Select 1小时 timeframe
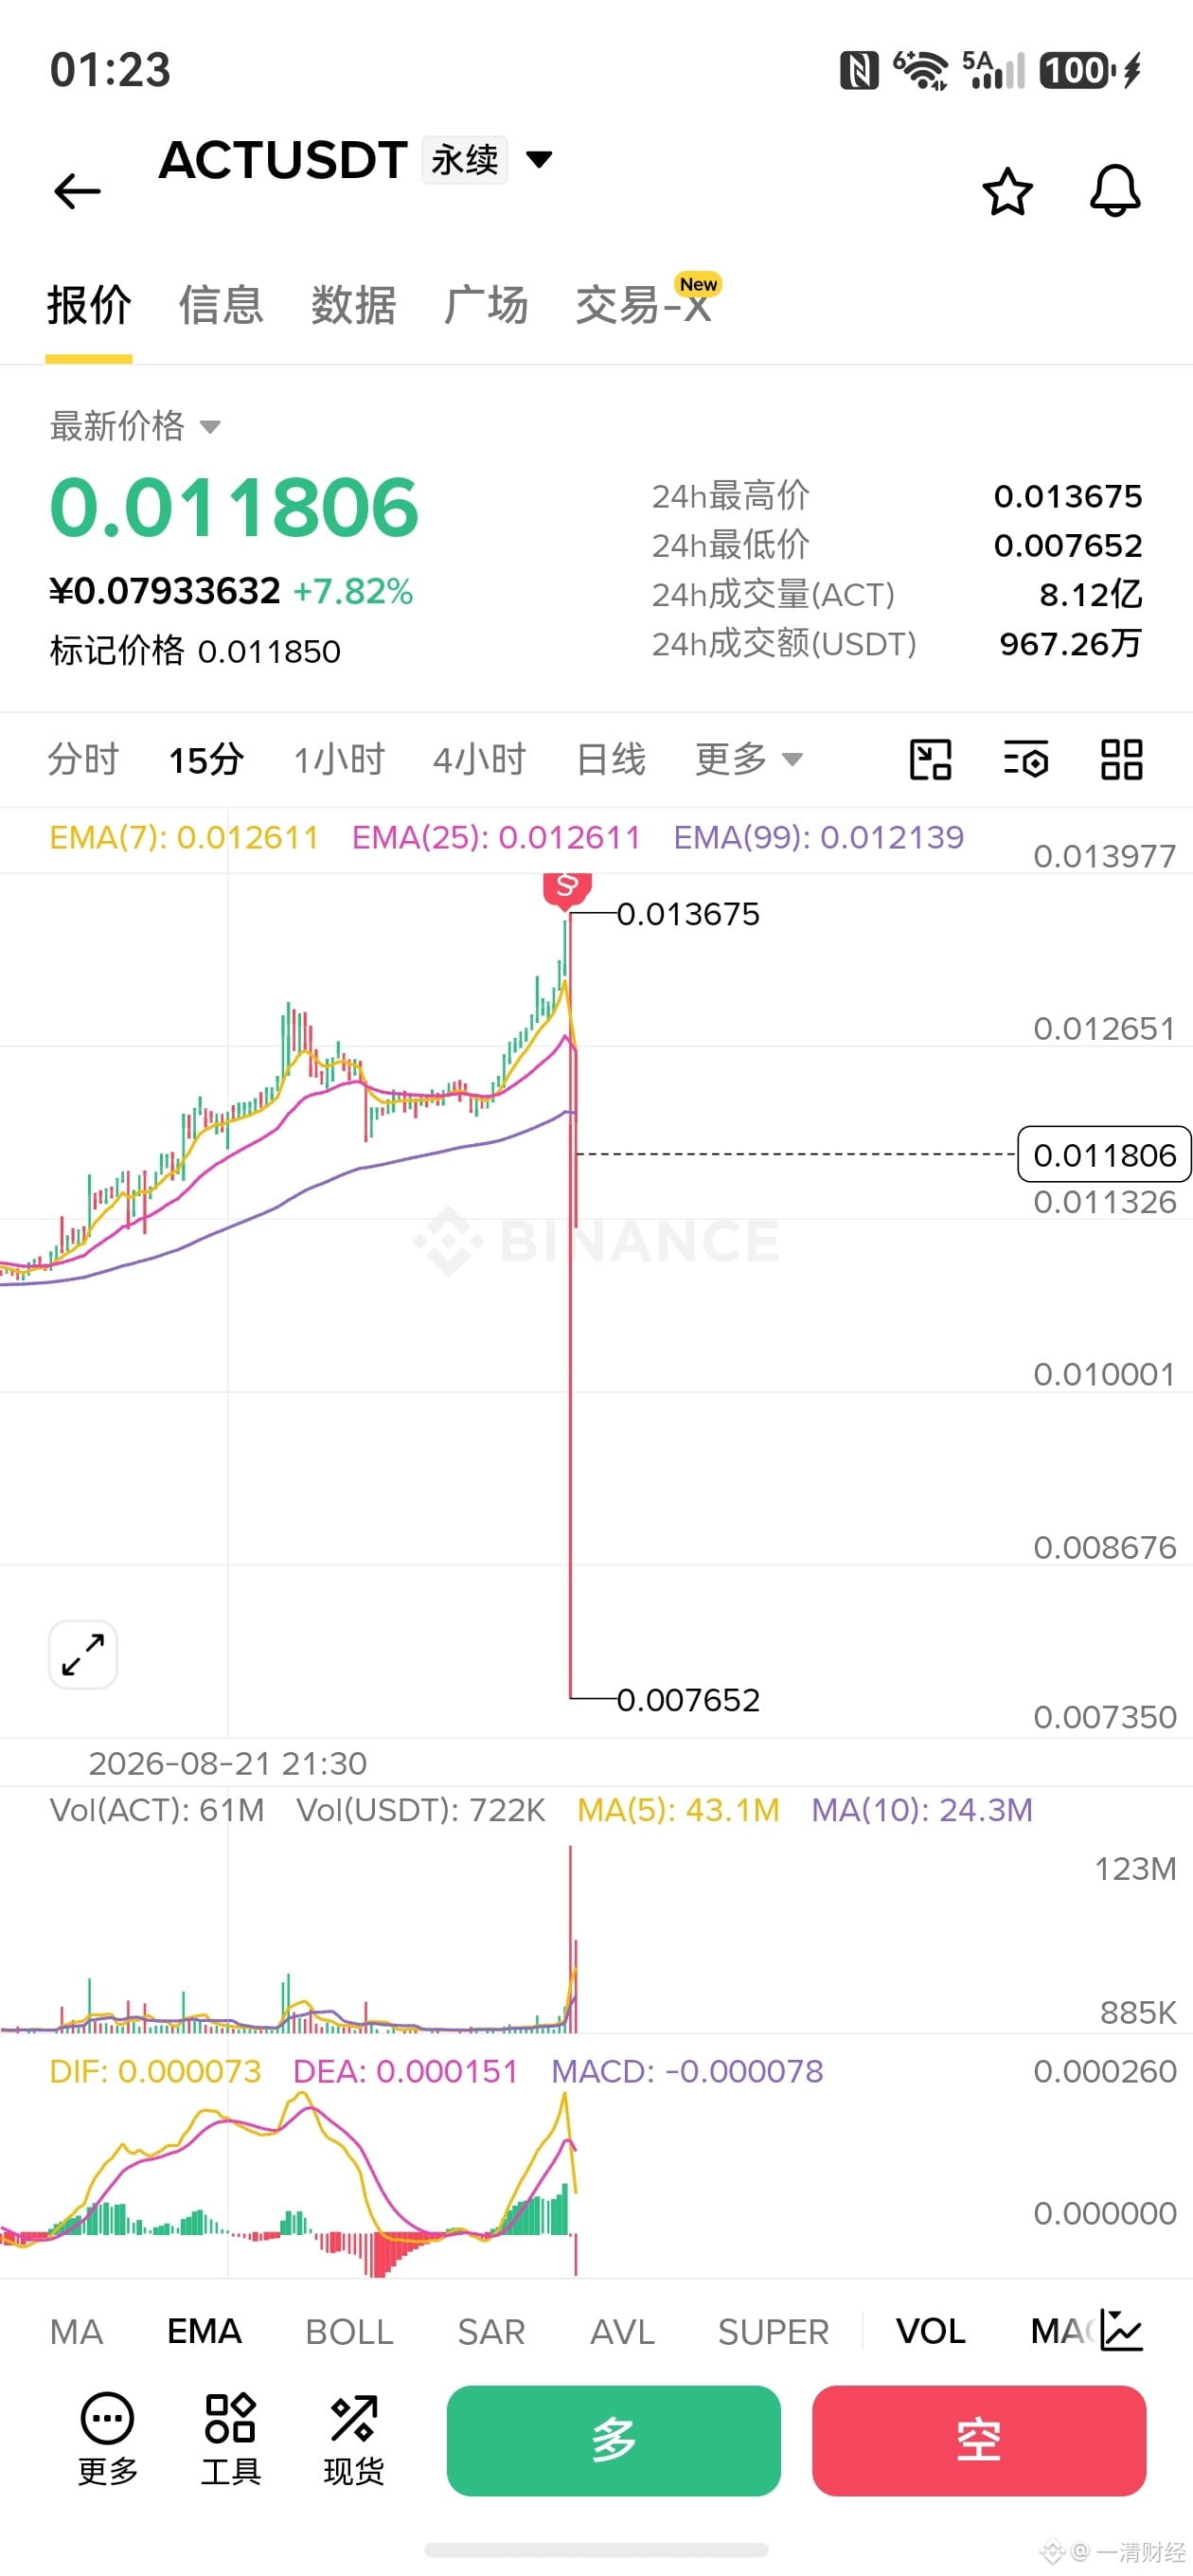This screenshot has width=1193, height=2576. pos(339,759)
